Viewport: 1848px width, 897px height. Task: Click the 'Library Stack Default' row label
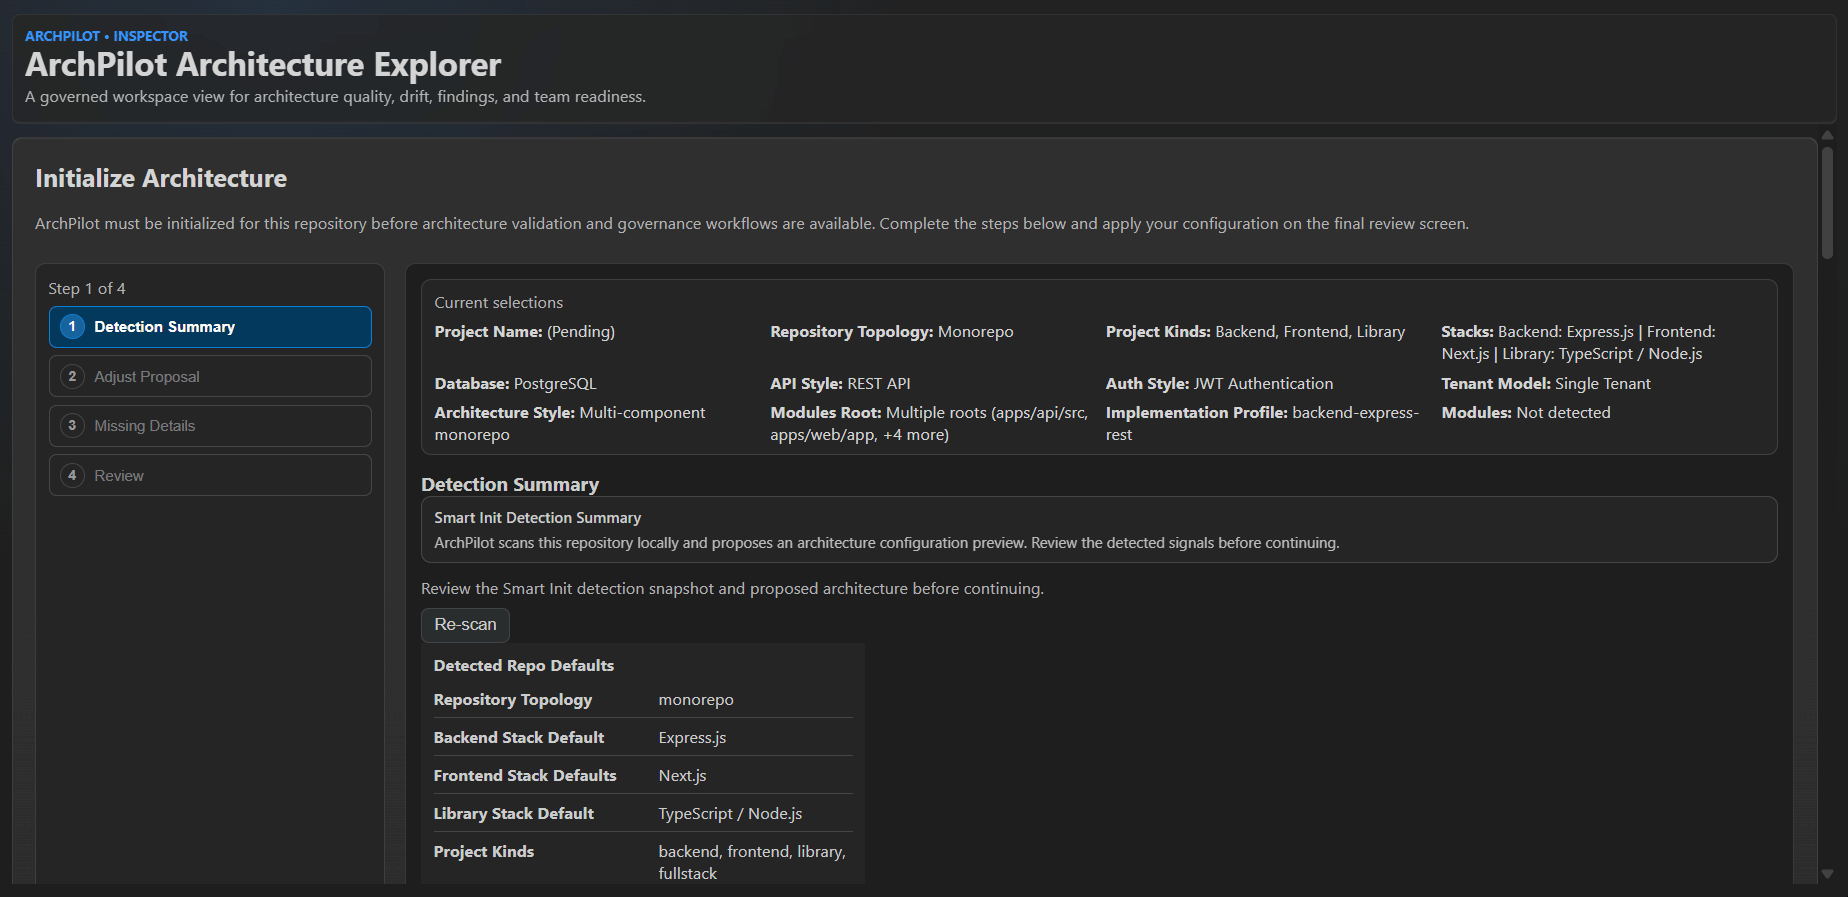(x=514, y=814)
